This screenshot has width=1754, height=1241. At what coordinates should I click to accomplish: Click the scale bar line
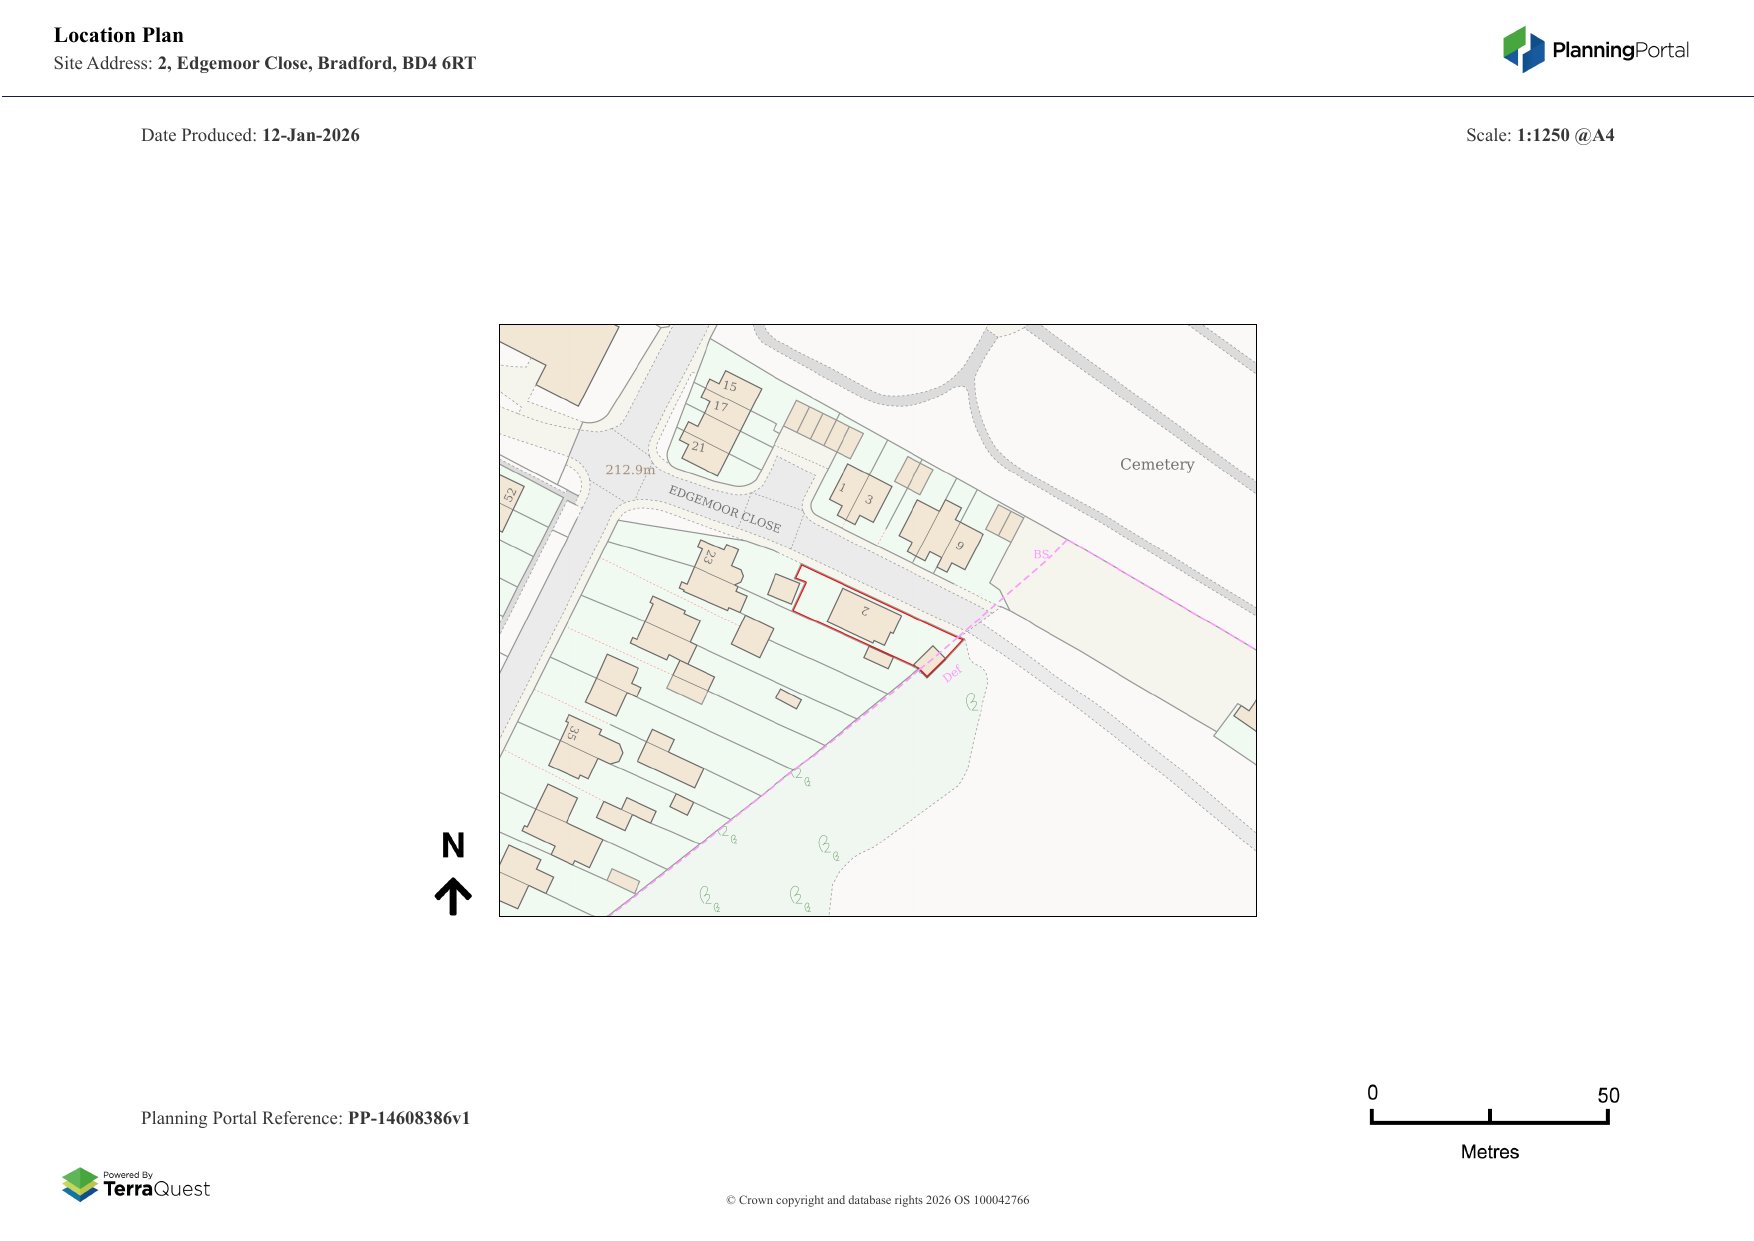(x=1489, y=1122)
